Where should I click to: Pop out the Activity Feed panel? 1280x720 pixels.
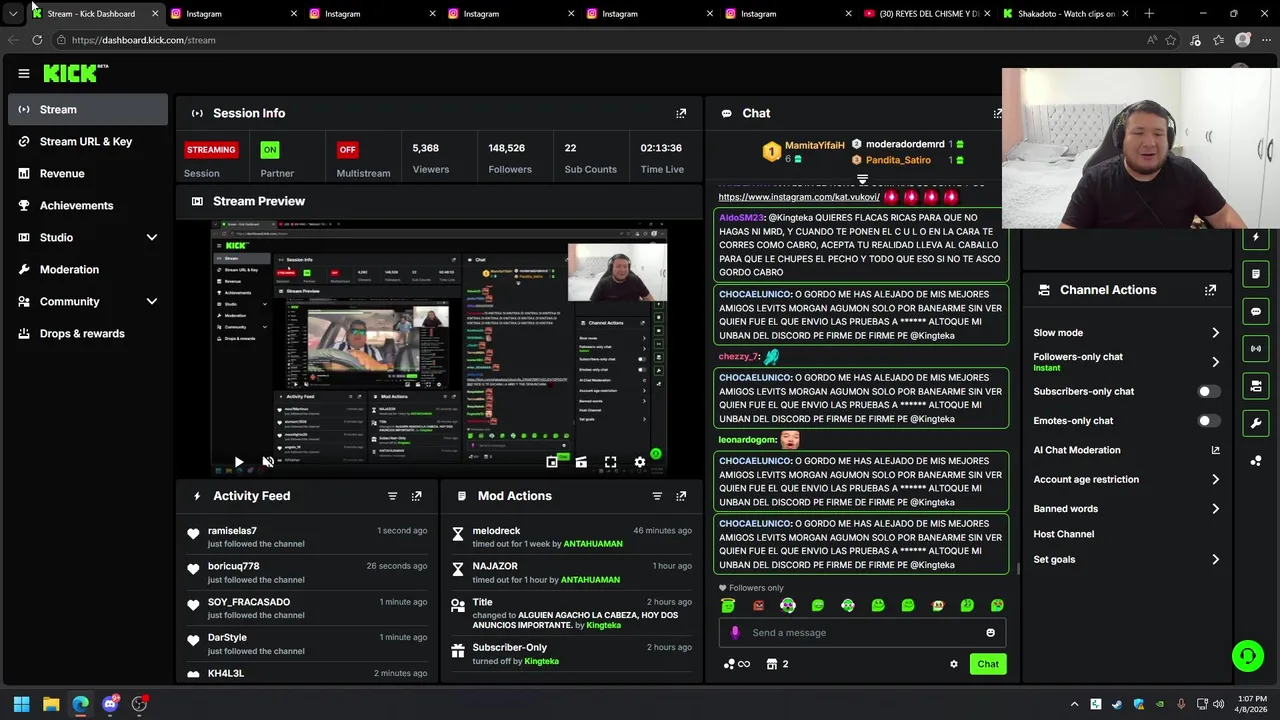point(416,496)
